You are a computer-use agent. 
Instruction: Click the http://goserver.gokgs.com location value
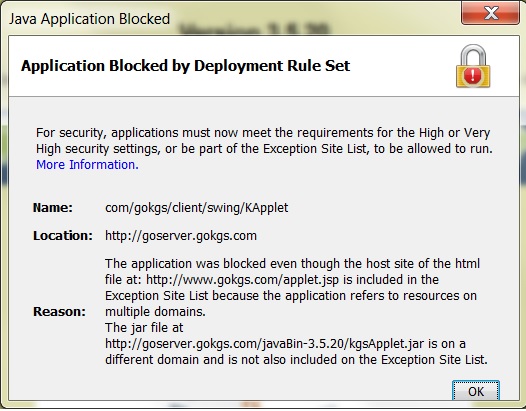click(x=181, y=236)
